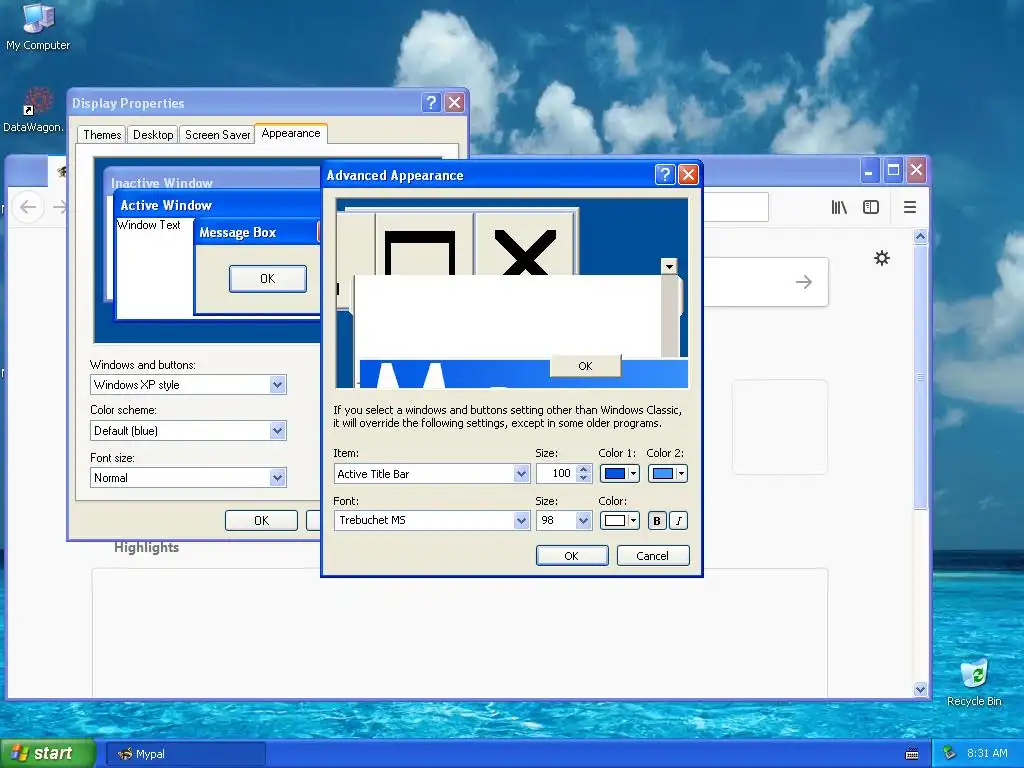Click the system tray icon beside the clock
The height and width of the screenshot is (768, 1024).
click(x=950, y=753)
